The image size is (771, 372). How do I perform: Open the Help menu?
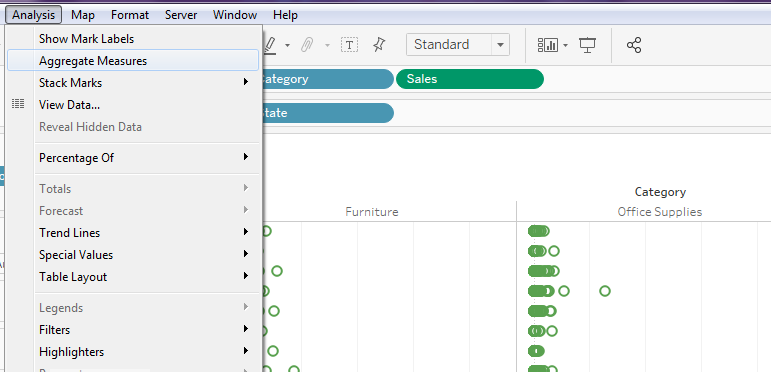click(285, 15)
